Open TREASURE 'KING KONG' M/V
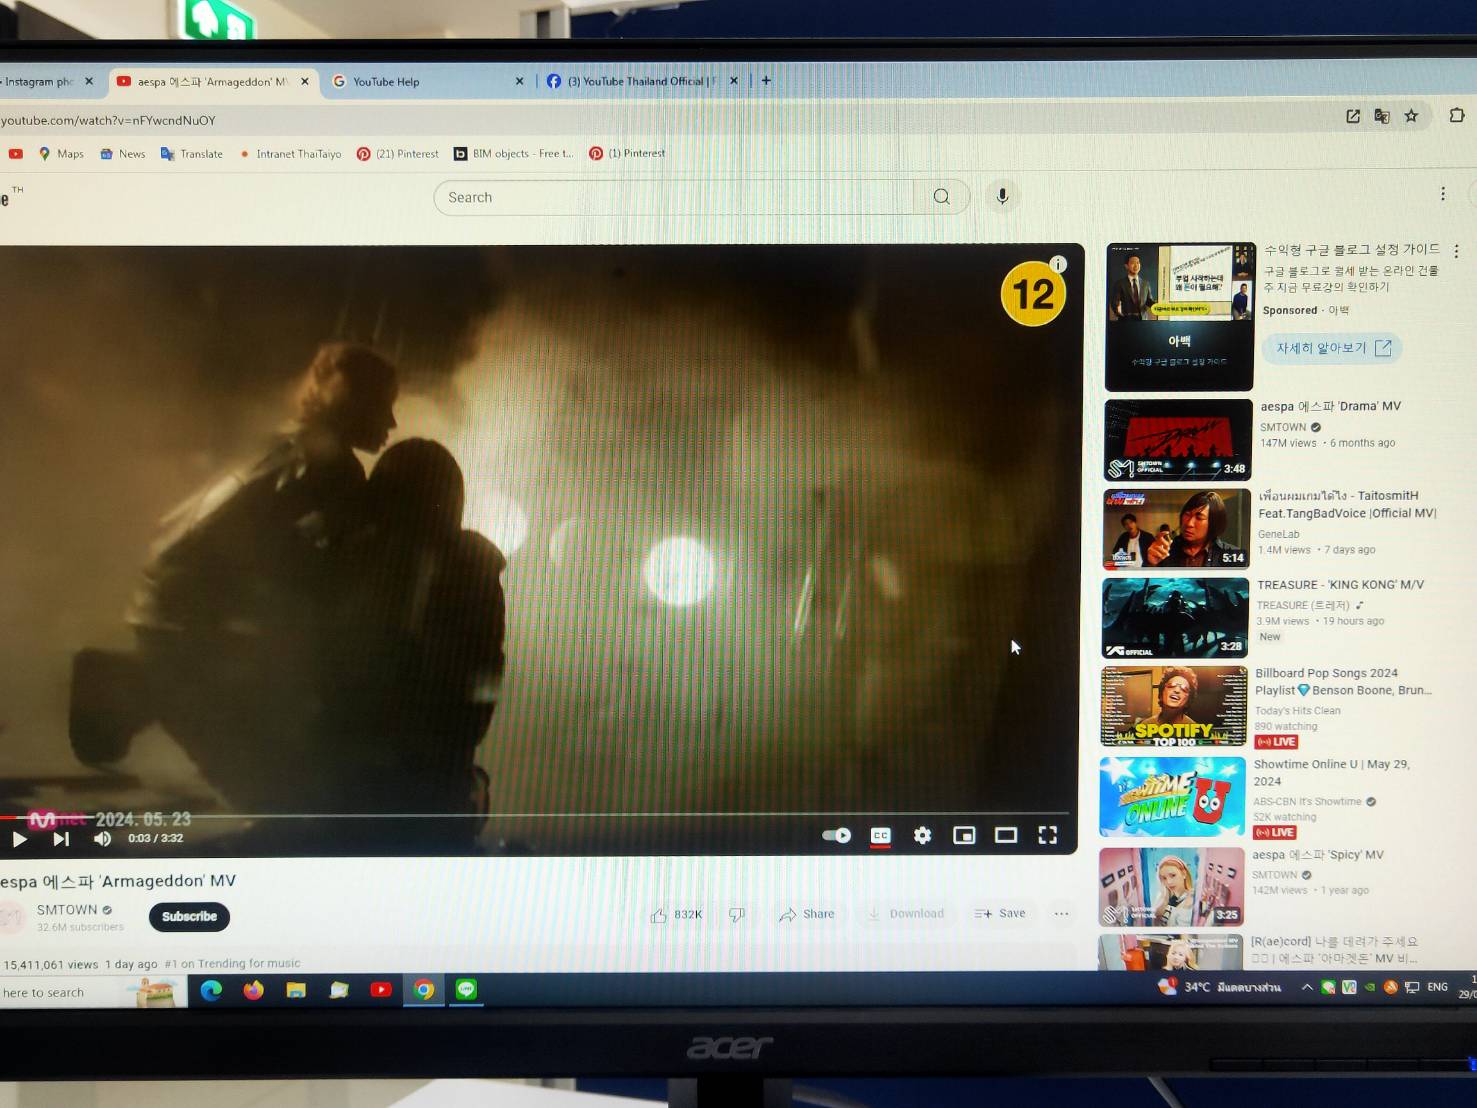This screenshot has height=1108, width=1477. pyautogui.click(x=1340, y=585)
